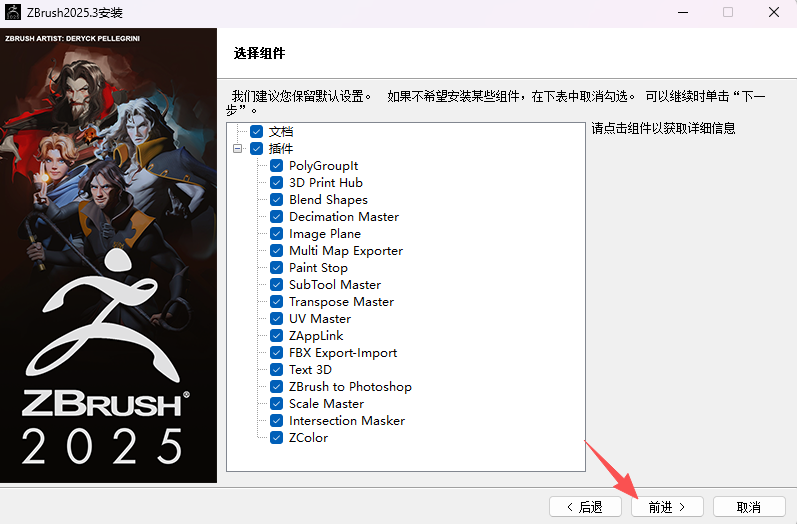Select the Decimation Master label
The width and height of the screenshot is (797, 524).
344,217
